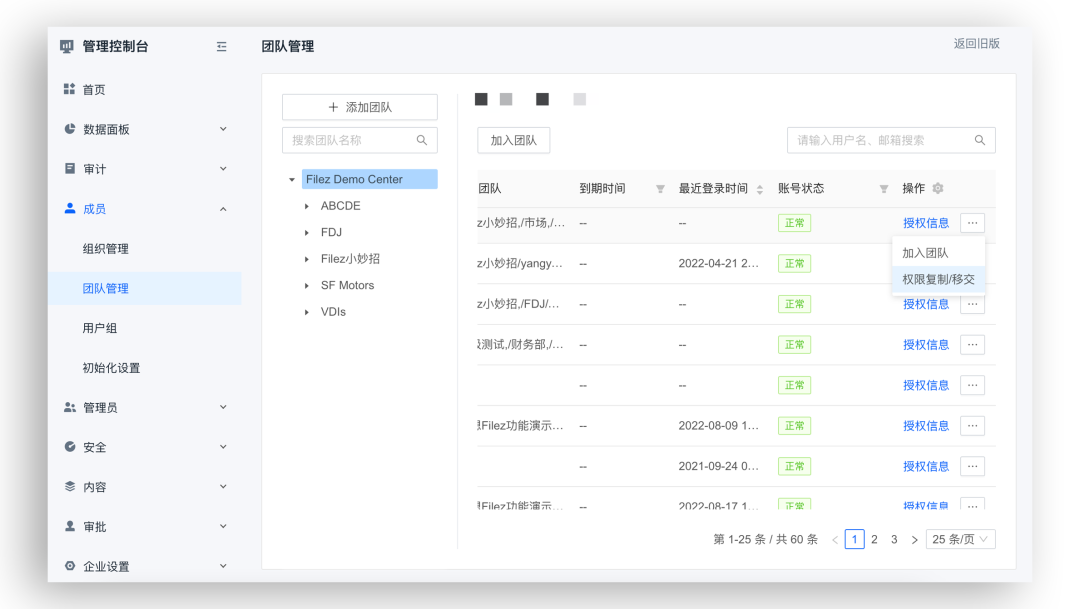This screenshot has width=1080, height=609.
Task: Open the 账号状态 column filter icon
Action: [883, 189]
